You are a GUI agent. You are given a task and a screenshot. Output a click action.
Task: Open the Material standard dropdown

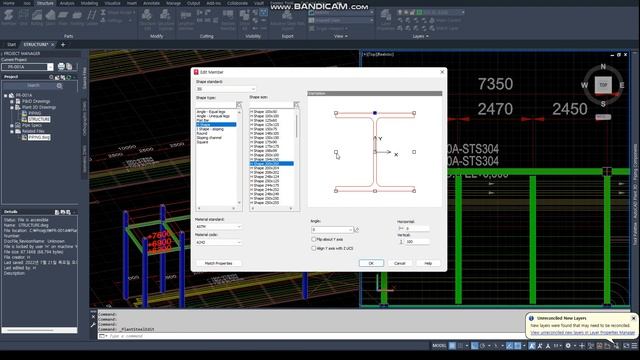click(x=218, y=227)
